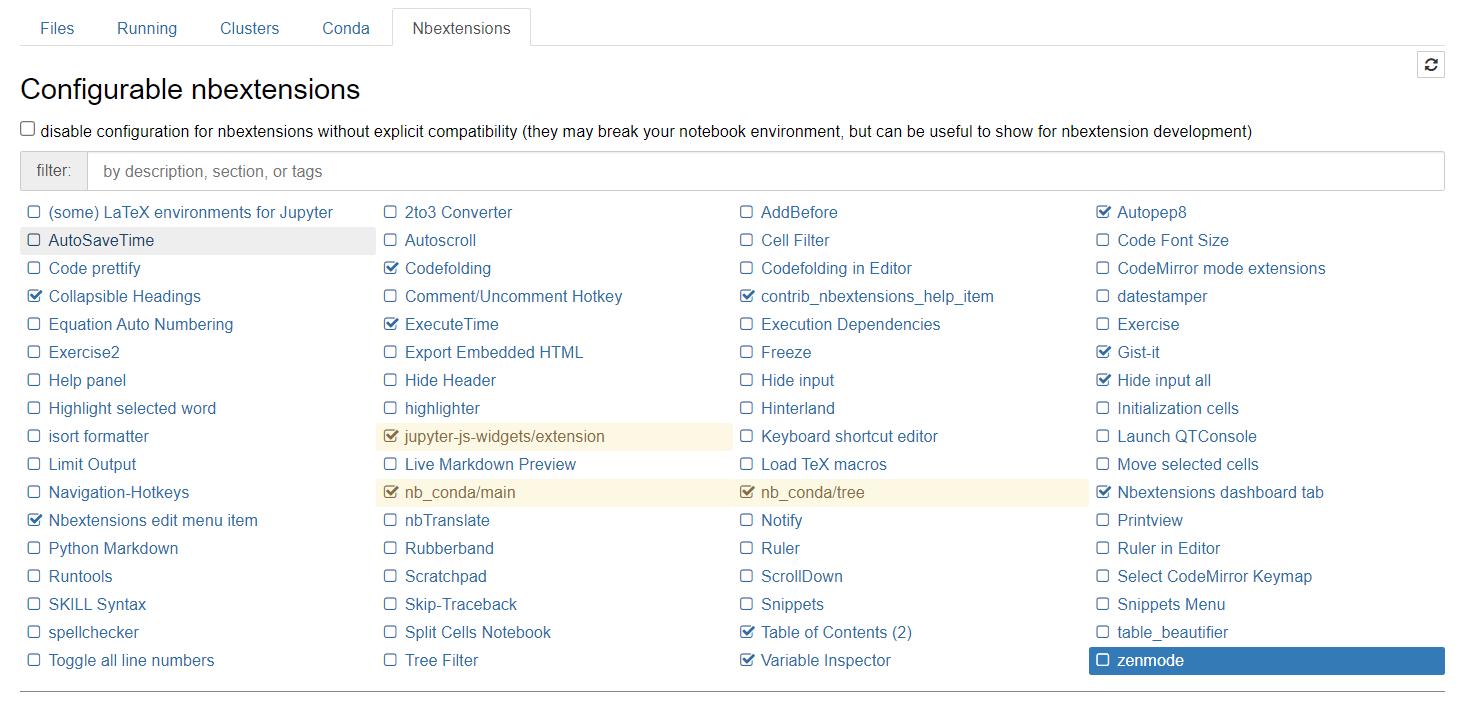This screenshot has width=1467, height=704.
Task: View the Ruler extension description
Action: pos(781,548)
